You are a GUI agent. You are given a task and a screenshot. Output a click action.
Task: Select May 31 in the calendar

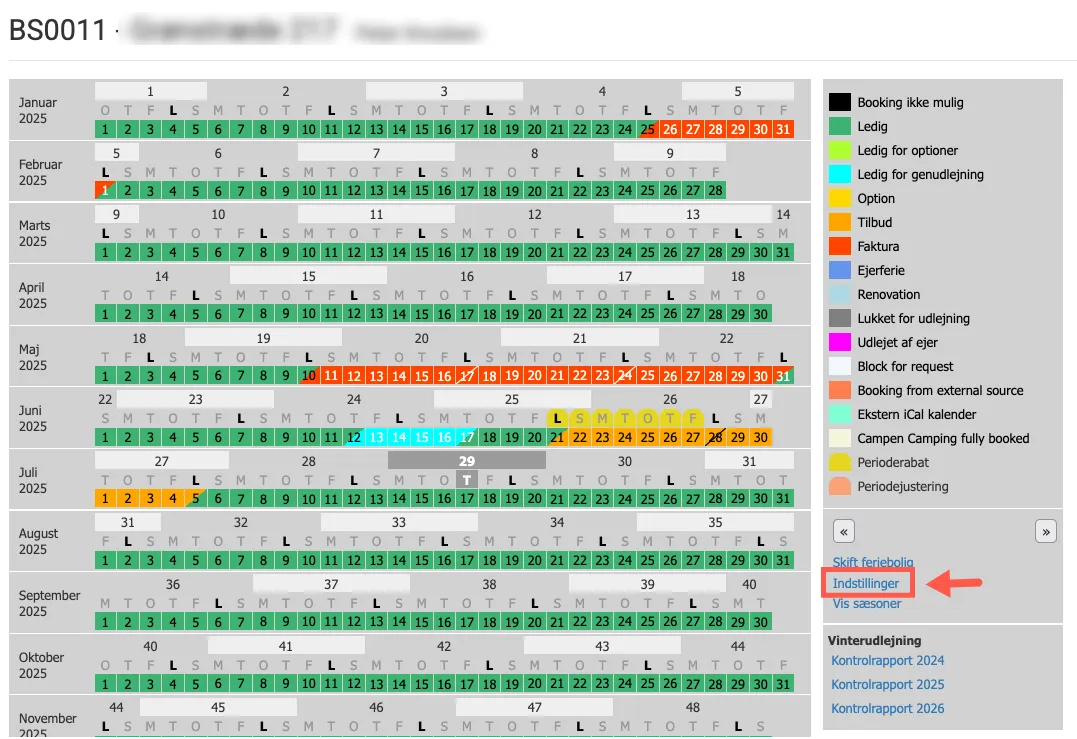click(x=783, y=376)
